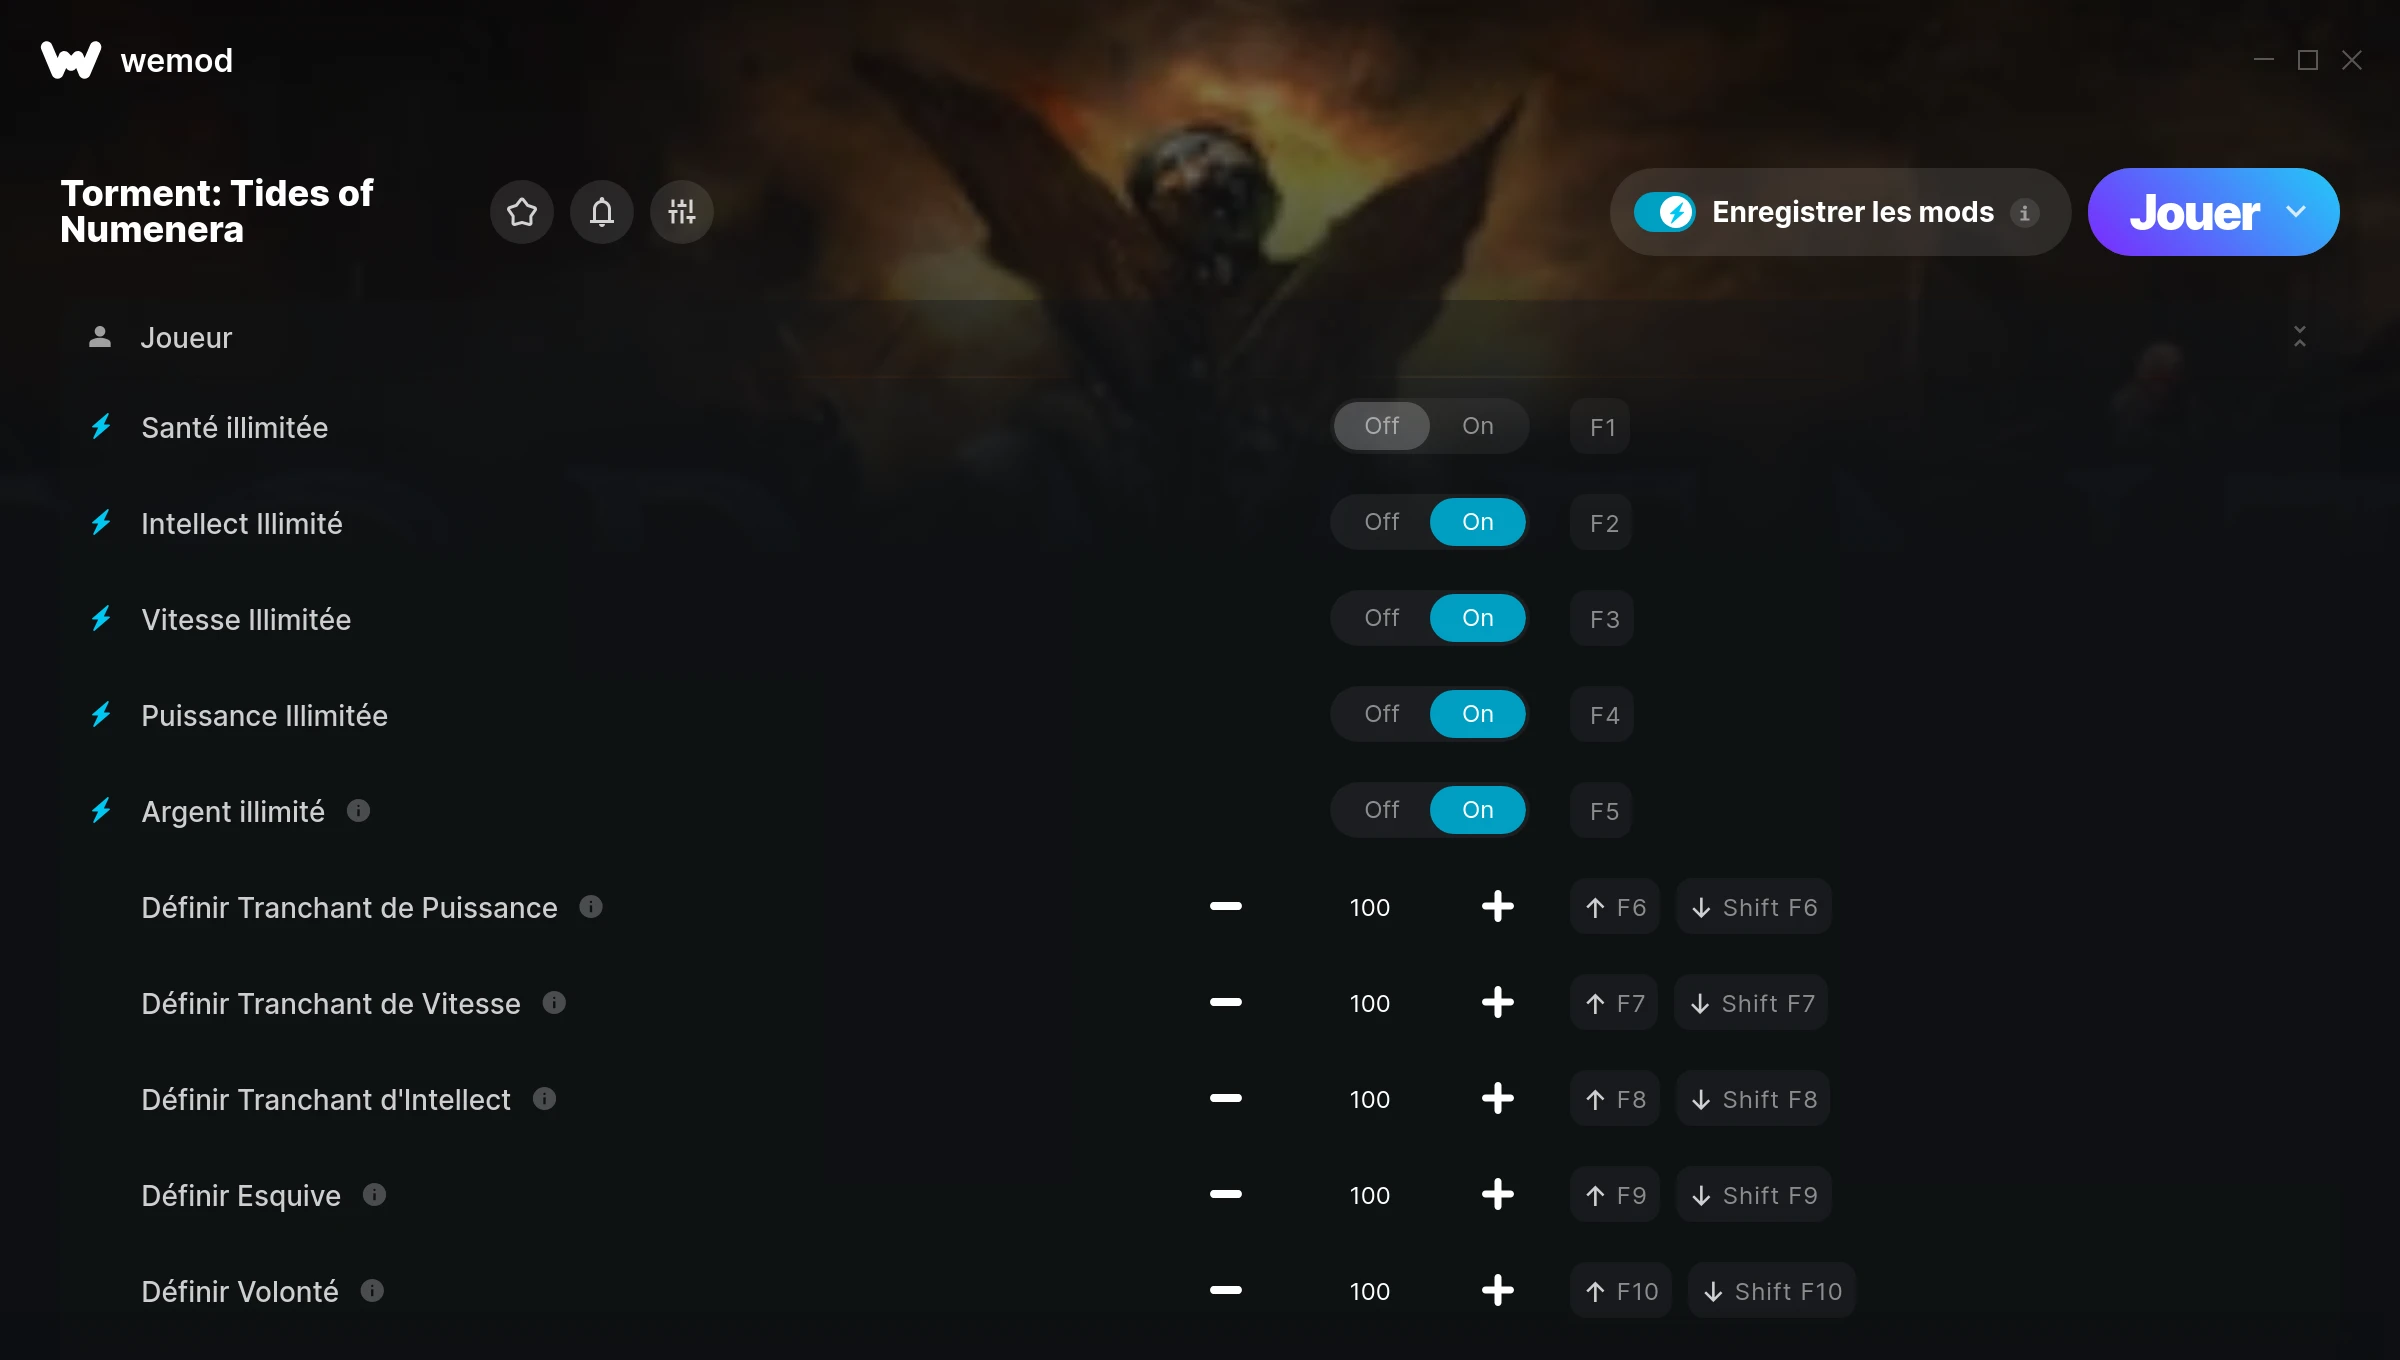Turn off Intellect Illimité
Viewport: 2400px width, 1360px height.
click(x=1382, y=522)
